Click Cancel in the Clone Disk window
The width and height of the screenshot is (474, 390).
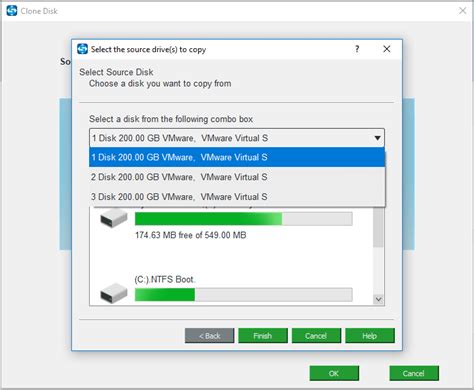tap(414, 373)
